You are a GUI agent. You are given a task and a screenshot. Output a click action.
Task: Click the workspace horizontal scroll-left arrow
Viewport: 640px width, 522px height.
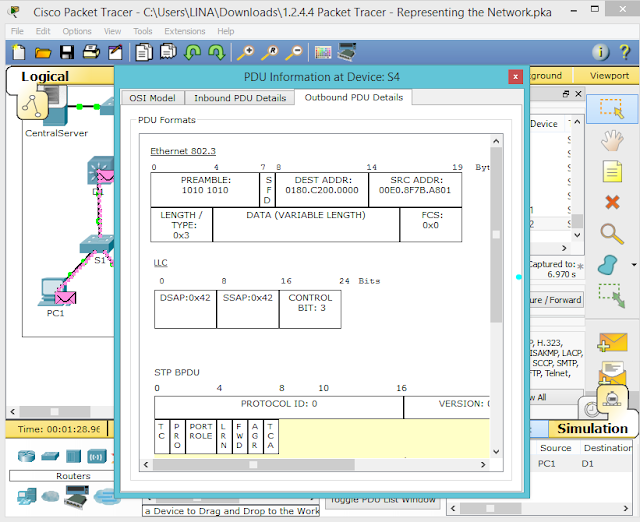12,411
